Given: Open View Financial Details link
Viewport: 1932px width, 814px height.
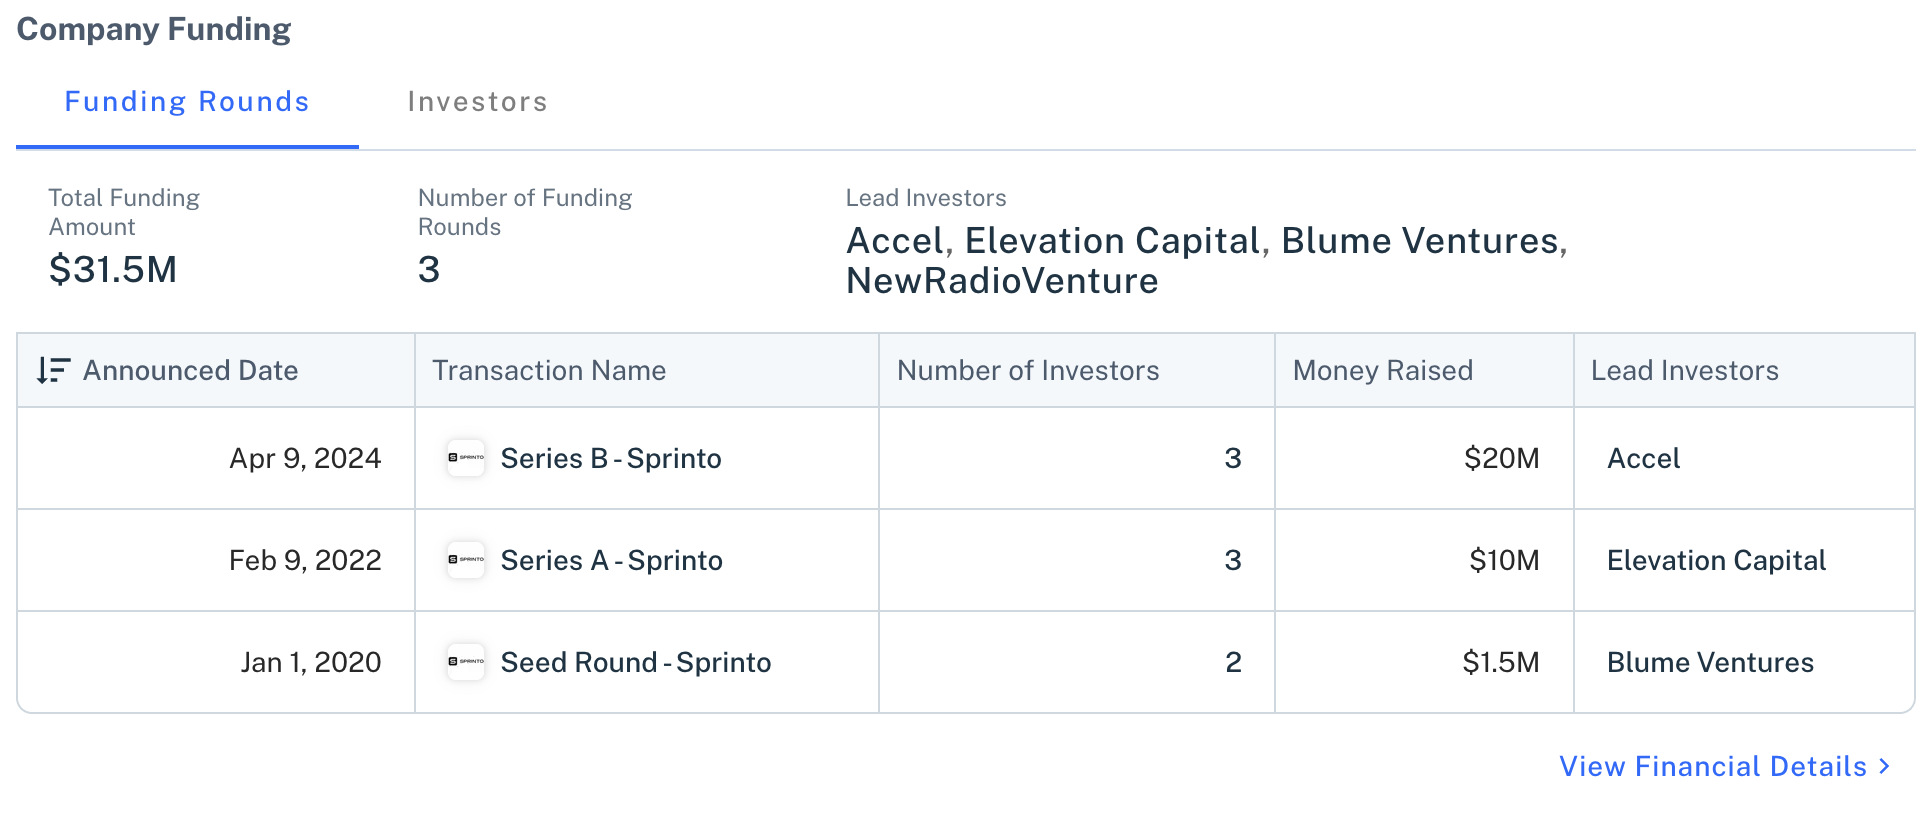Looking at the screenshot, I should [x=1713, y=766].
